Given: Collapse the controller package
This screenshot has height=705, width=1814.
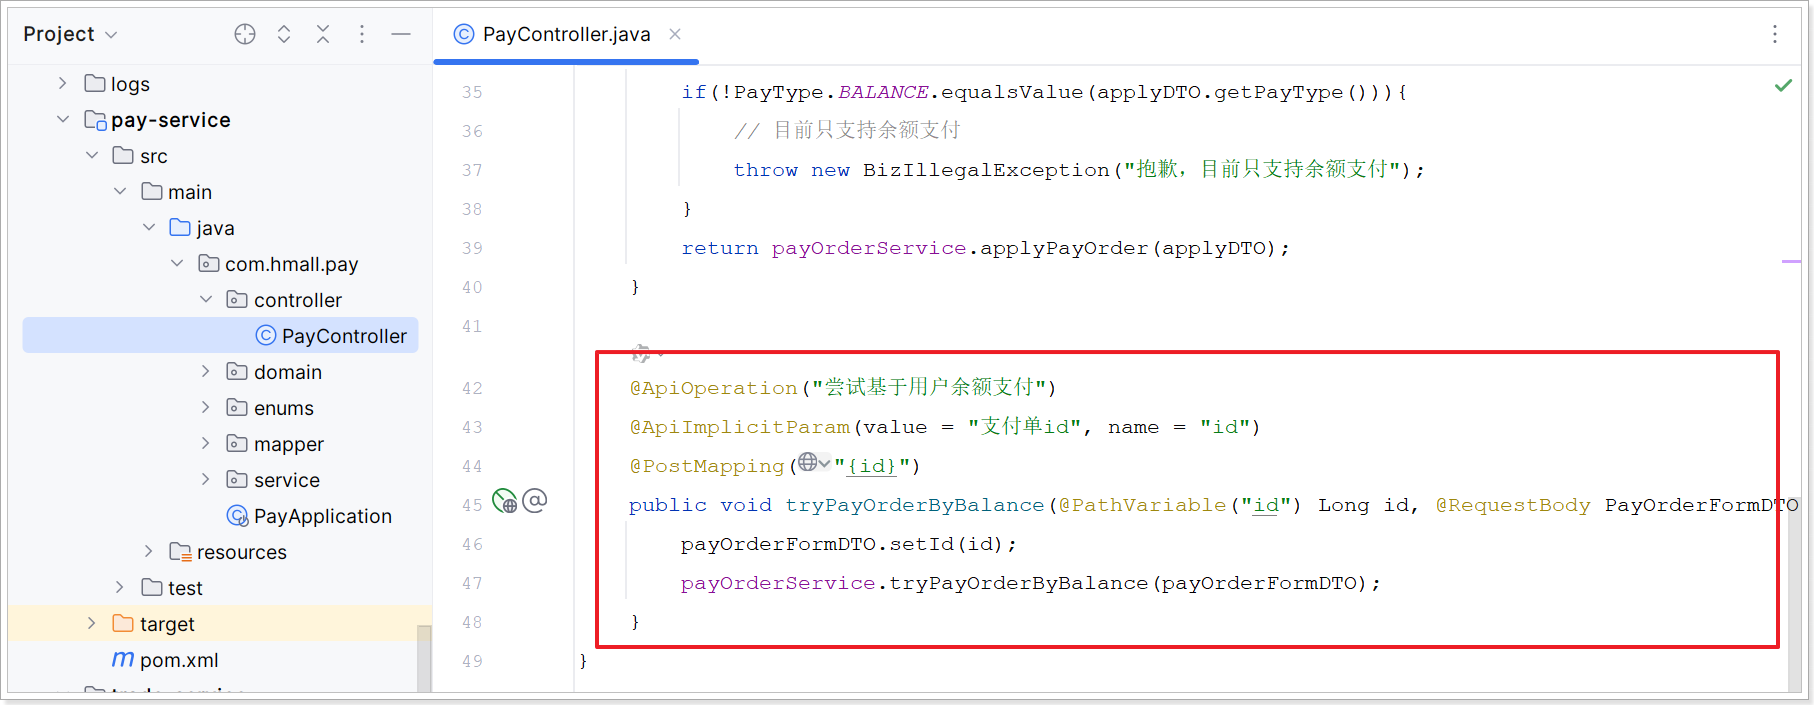Looking at the screenshot, I should [x=206, y=300].
